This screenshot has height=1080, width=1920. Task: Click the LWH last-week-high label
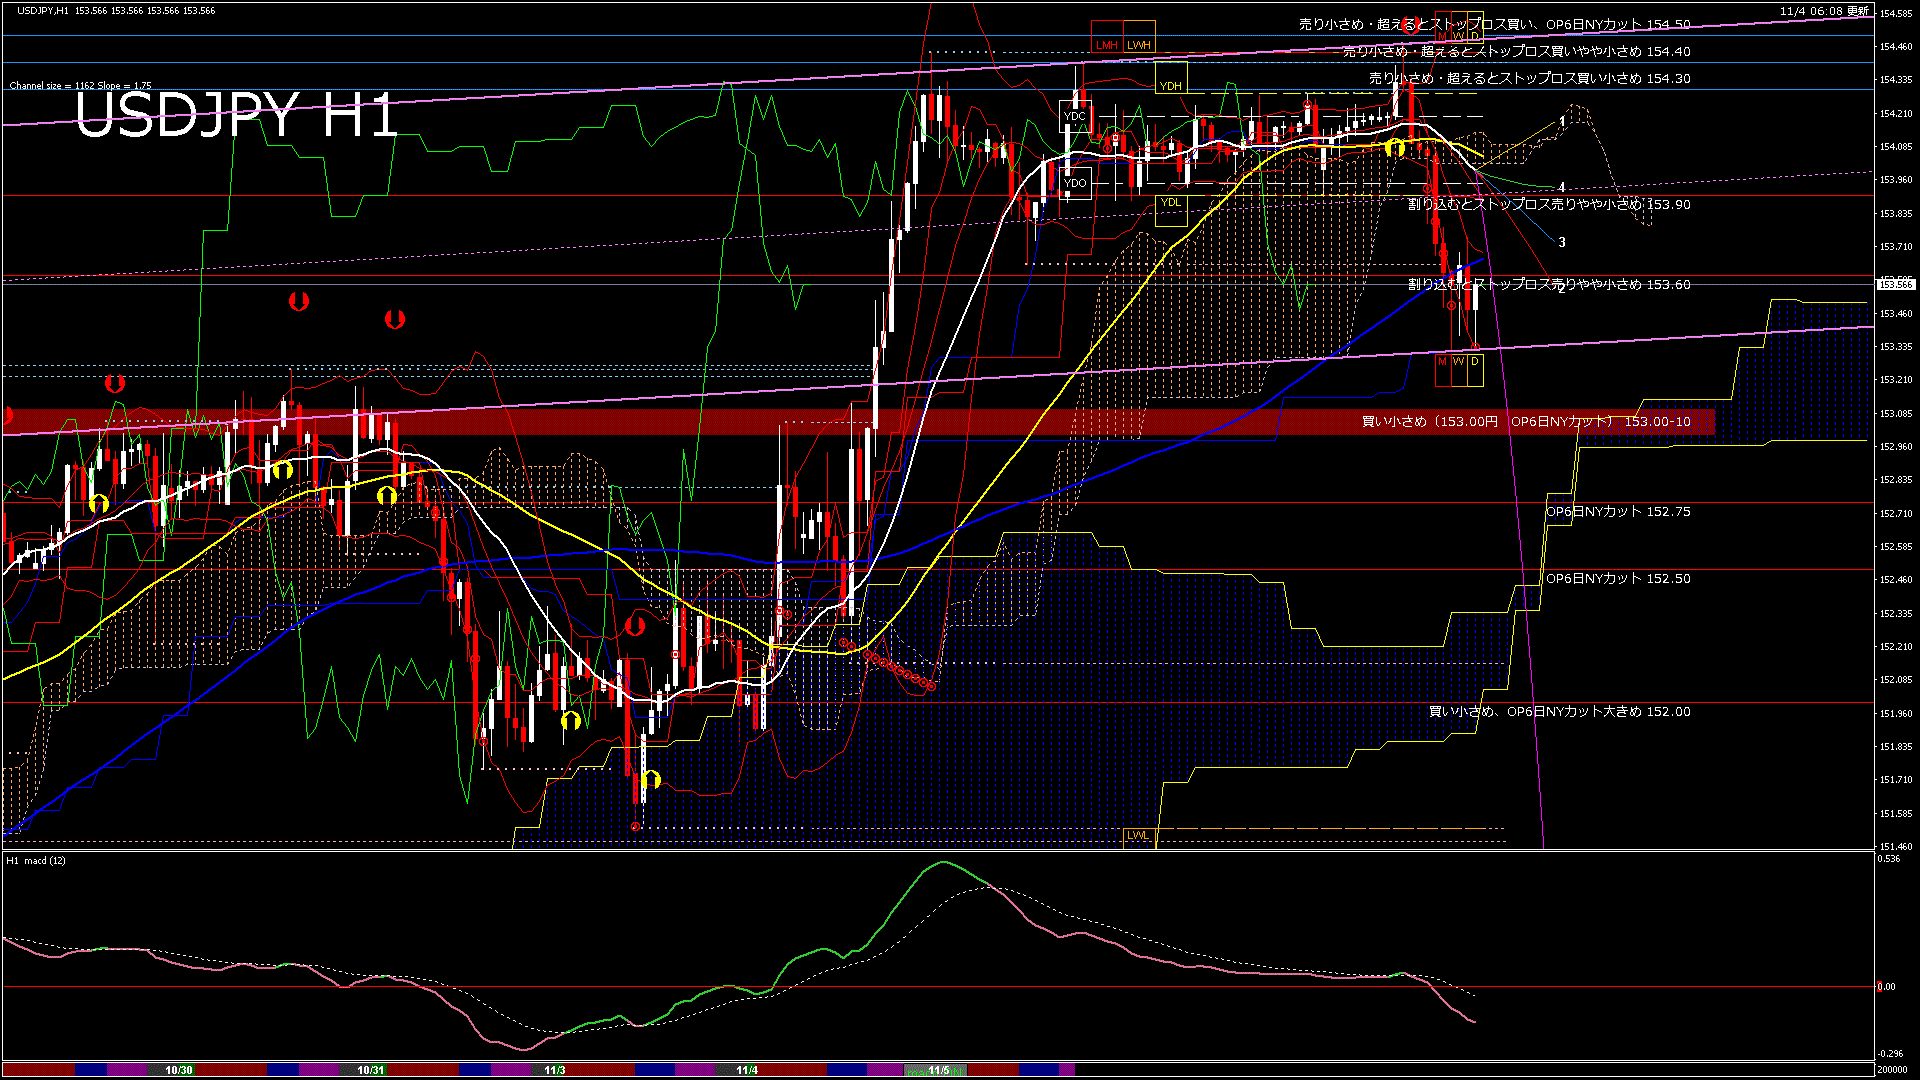click(1139, 45)
